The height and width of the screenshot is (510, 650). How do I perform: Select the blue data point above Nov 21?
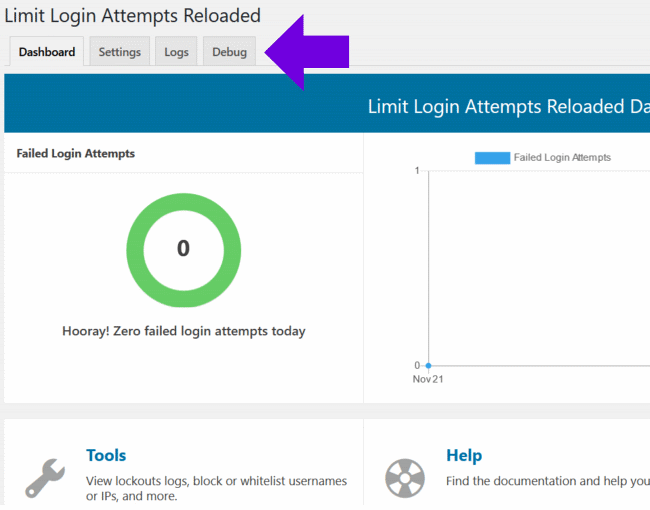click(x=429, y=365)
